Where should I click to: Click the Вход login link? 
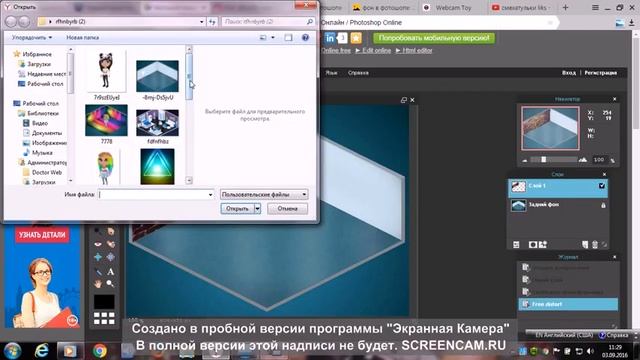click(x=569, y=73)
